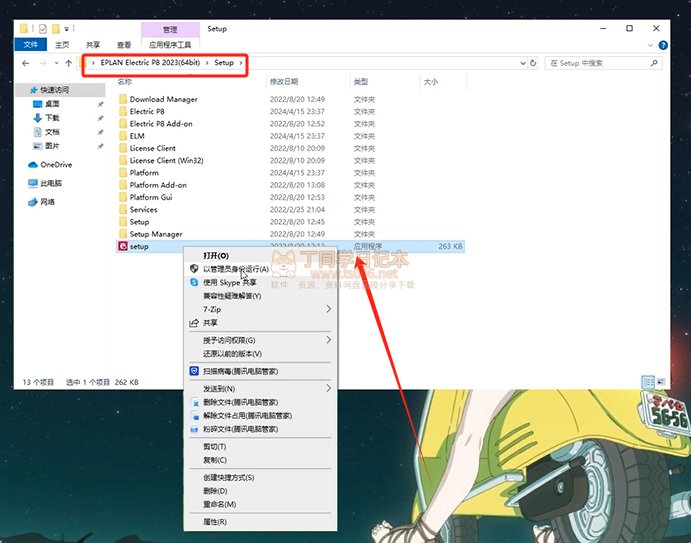Select the Platform Add-on folder name
Viewport: 691px width, 543px height.
point(158,185)
